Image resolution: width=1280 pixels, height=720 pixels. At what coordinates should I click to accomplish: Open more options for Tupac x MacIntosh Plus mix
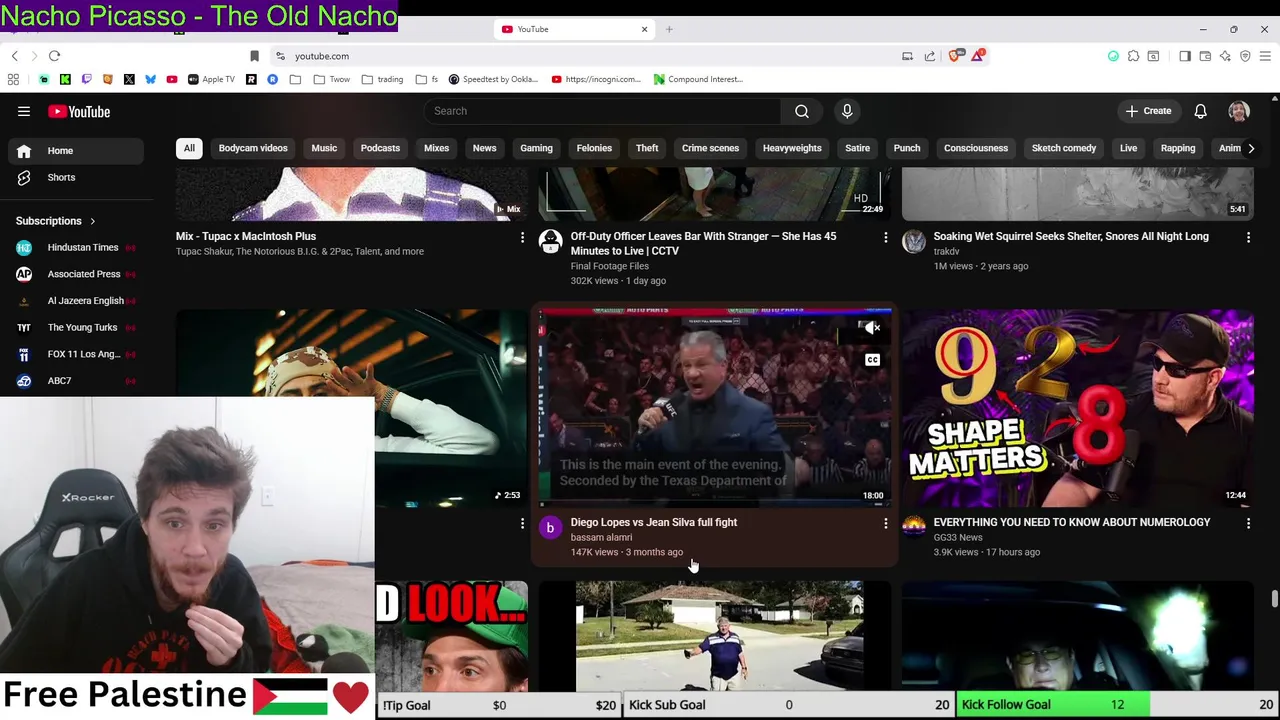click(522, 237)
